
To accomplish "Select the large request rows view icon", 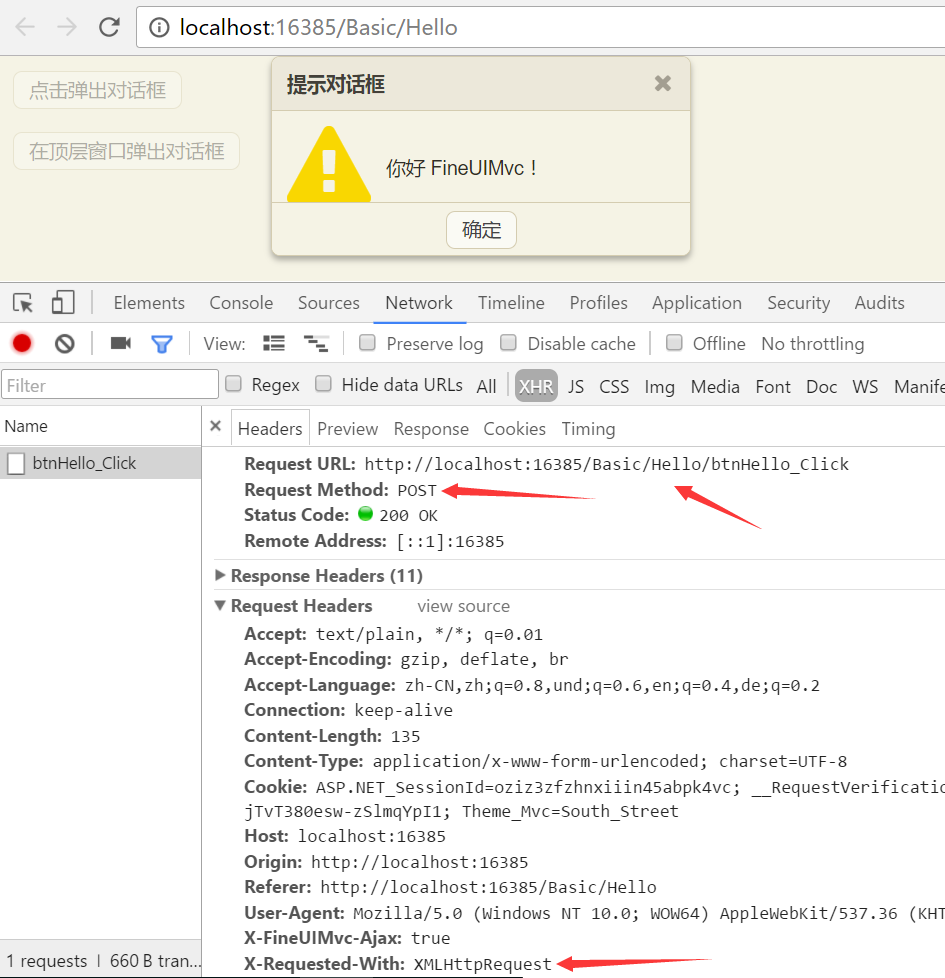I will [x=274, y=343].
